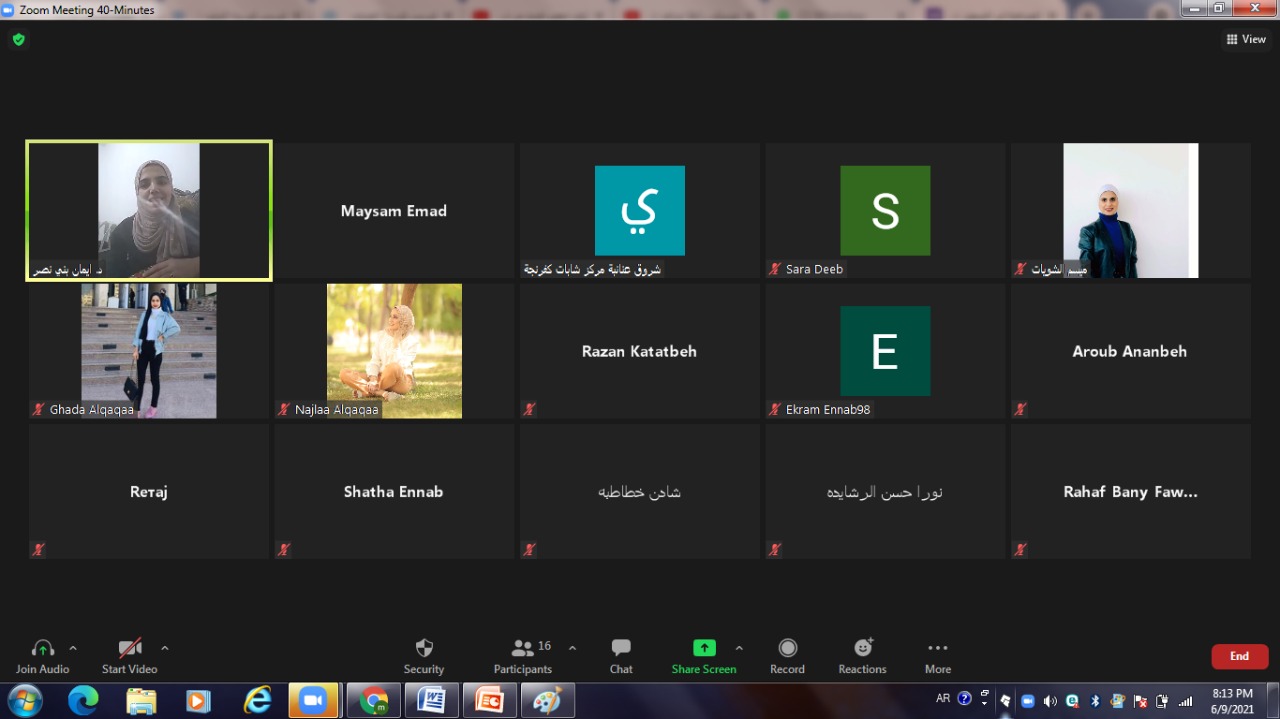Expand the Share Screen options arrow

pos(739,648)
